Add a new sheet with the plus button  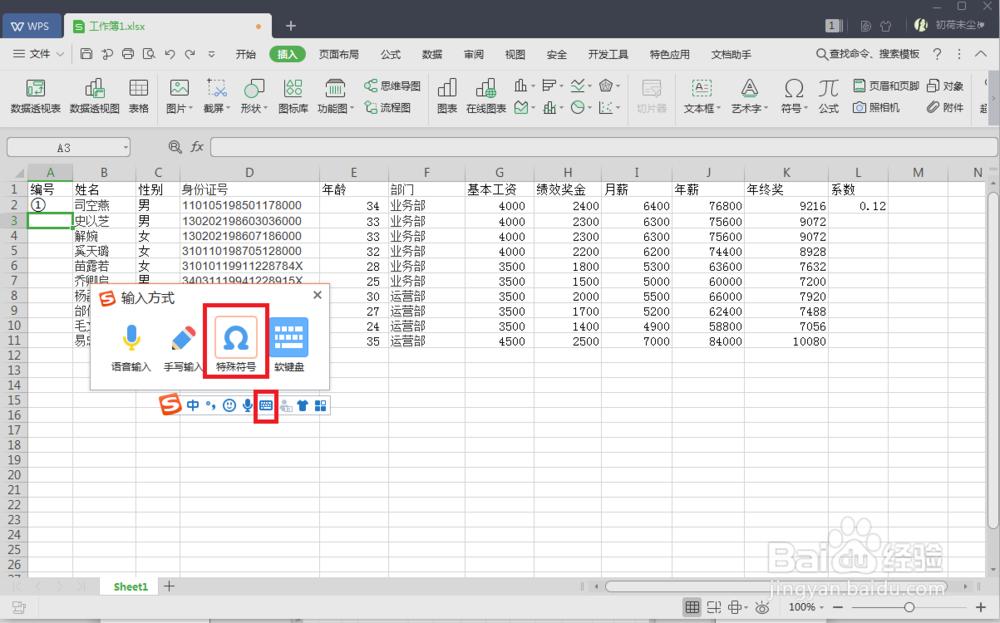pyautogui.click(x=168, y=586)
